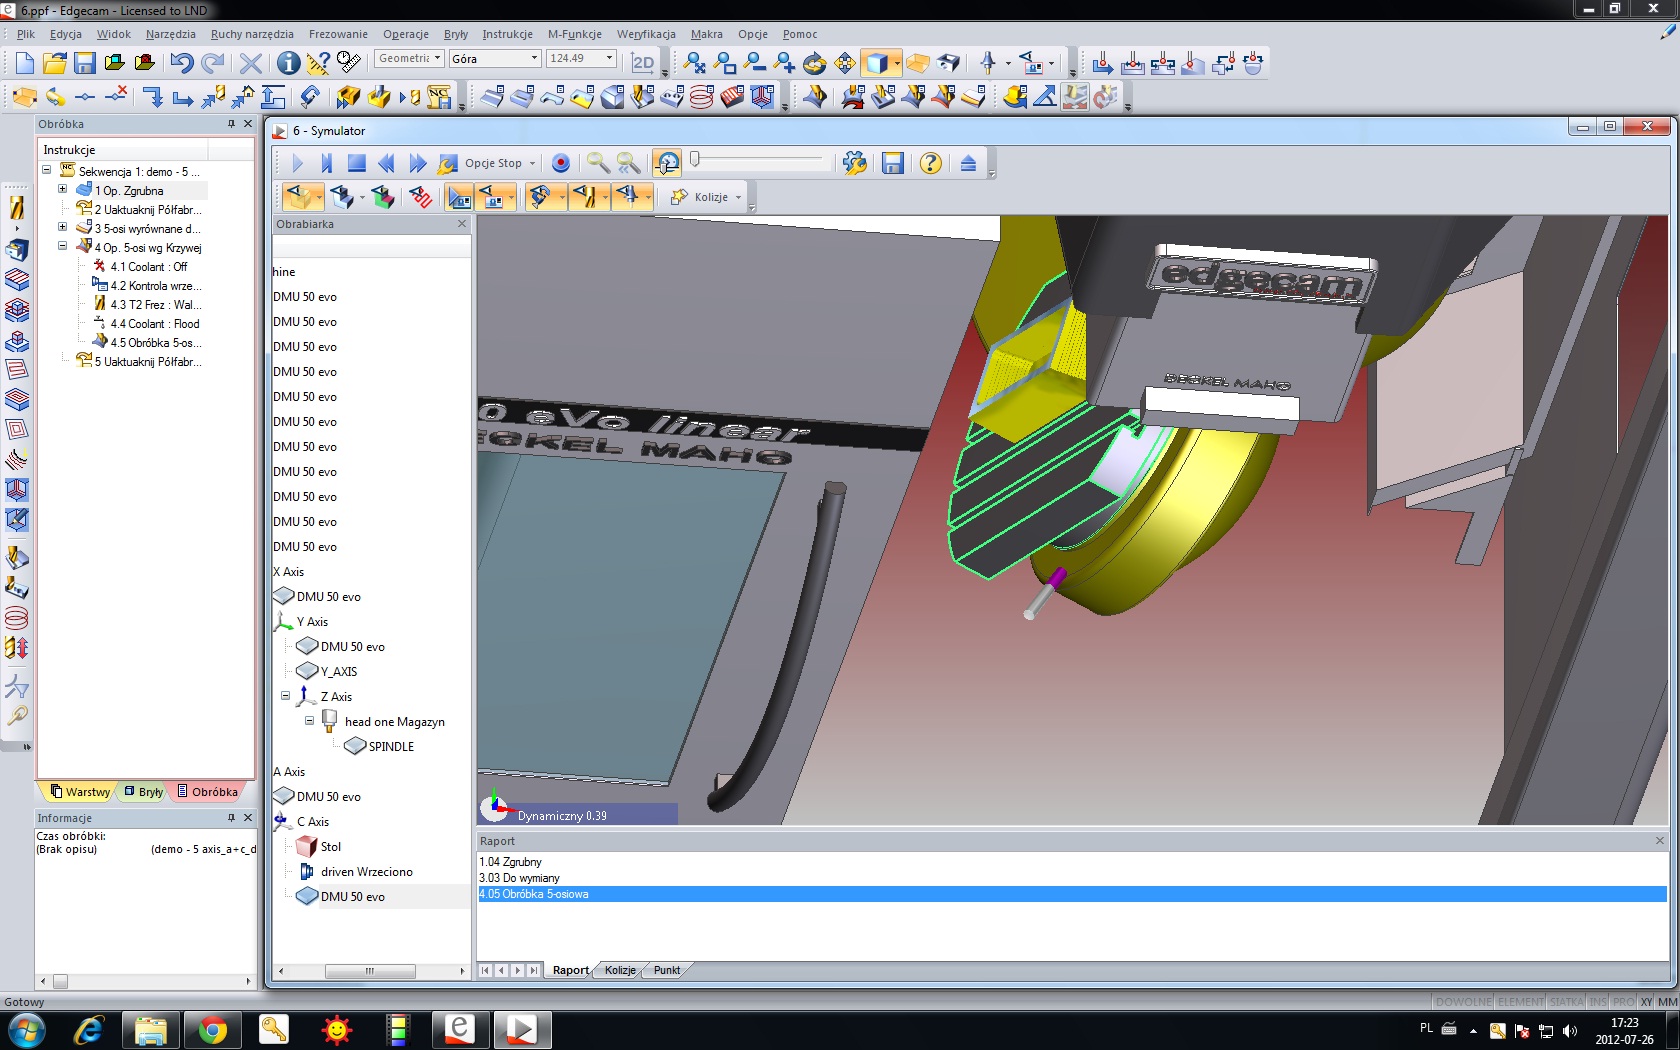The image size is (1680, 1050).
Task: Click the Obrabiarka panel horizontal scrollbar
Action: [x=370, y=971]
